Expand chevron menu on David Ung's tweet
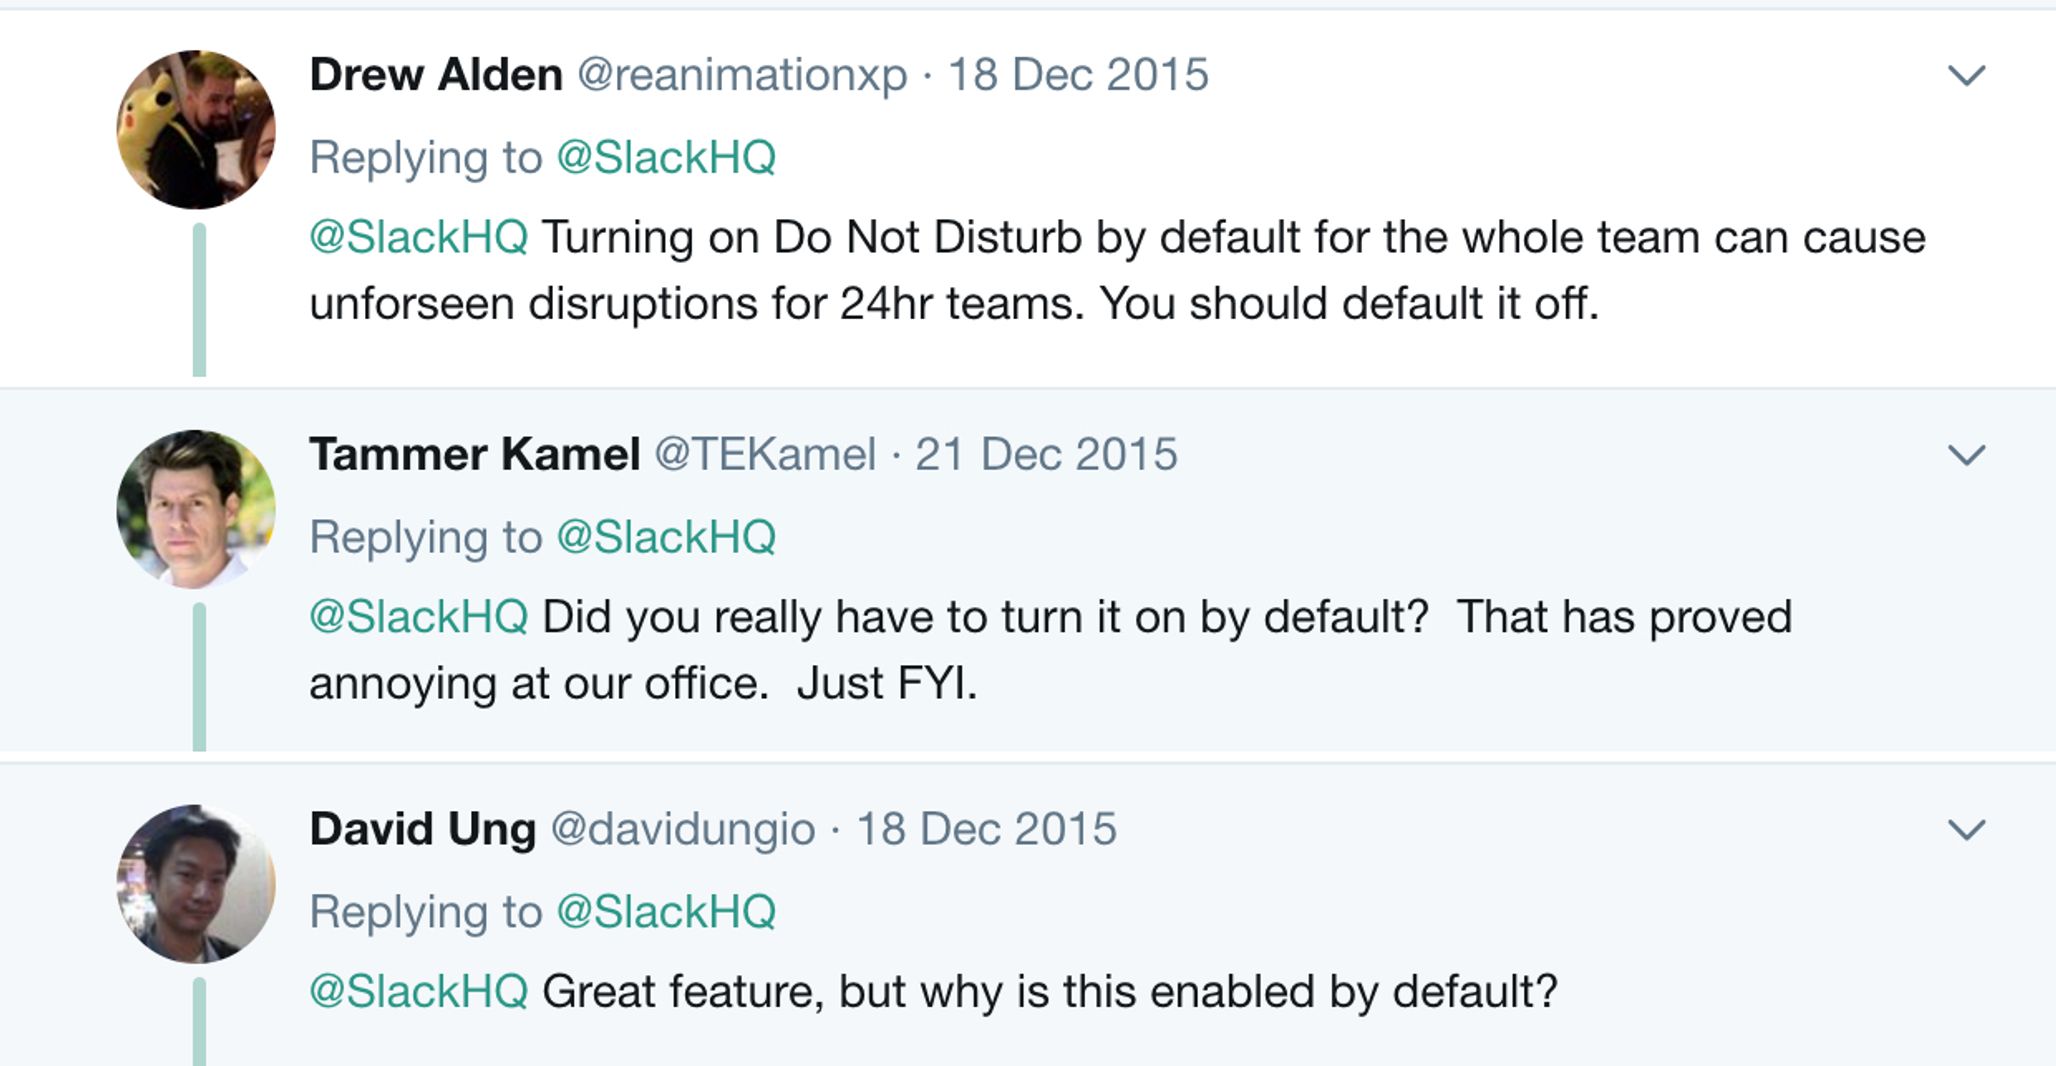 (1966, 830)
